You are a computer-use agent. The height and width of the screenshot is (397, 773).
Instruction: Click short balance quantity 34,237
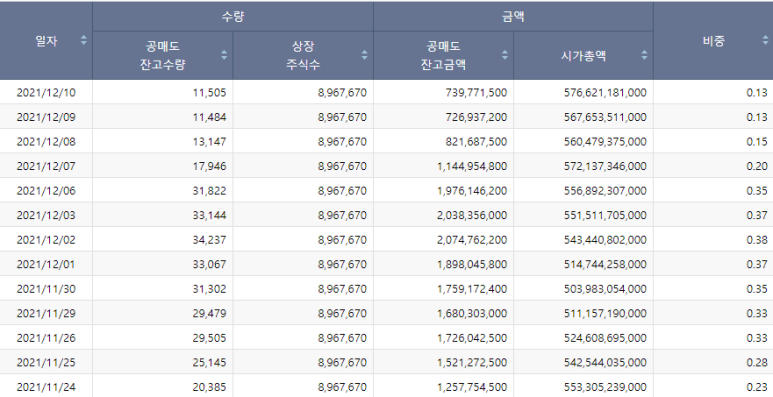pyautogui.click(x=210, y=240)
